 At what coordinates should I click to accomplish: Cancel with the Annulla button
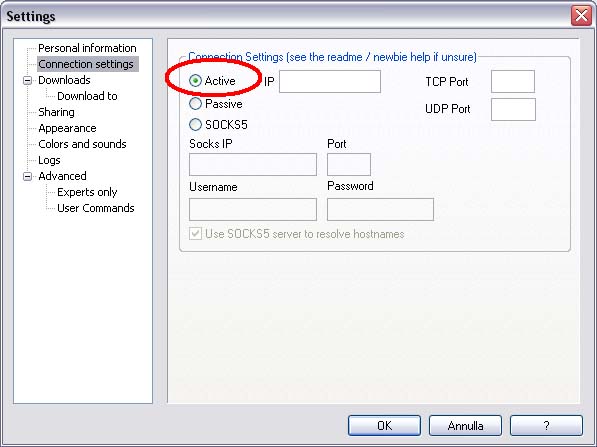click(465, 425)
